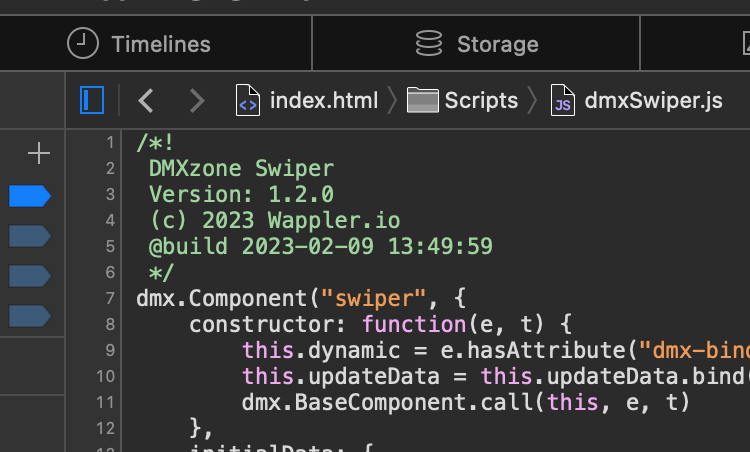The width and height of the screenshot is (750, 452).
Task: Toggle the dimmed breakpoint next to line 8
Action: (x=30, y=316)
